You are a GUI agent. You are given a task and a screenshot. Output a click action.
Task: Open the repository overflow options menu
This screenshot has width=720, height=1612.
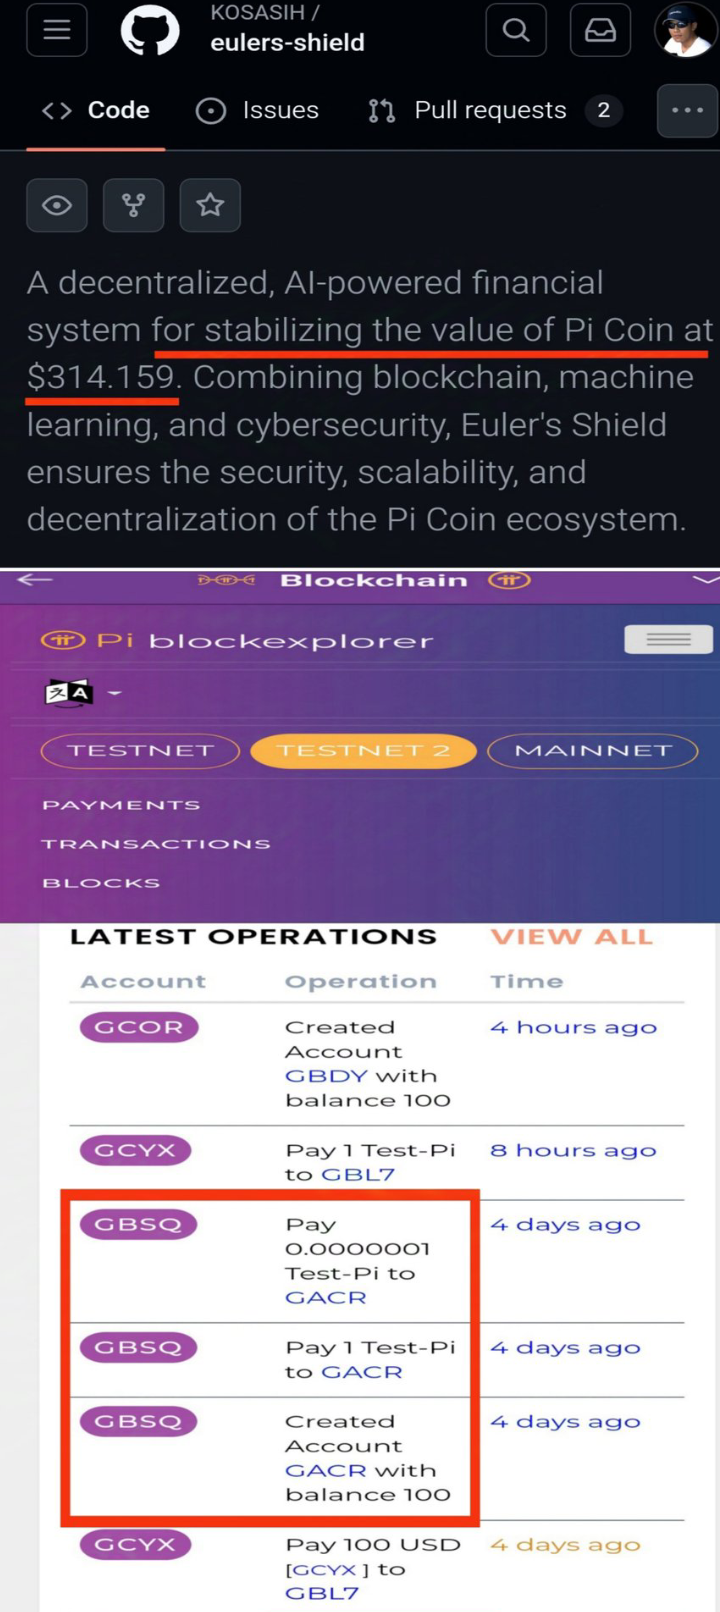point(687,110)
